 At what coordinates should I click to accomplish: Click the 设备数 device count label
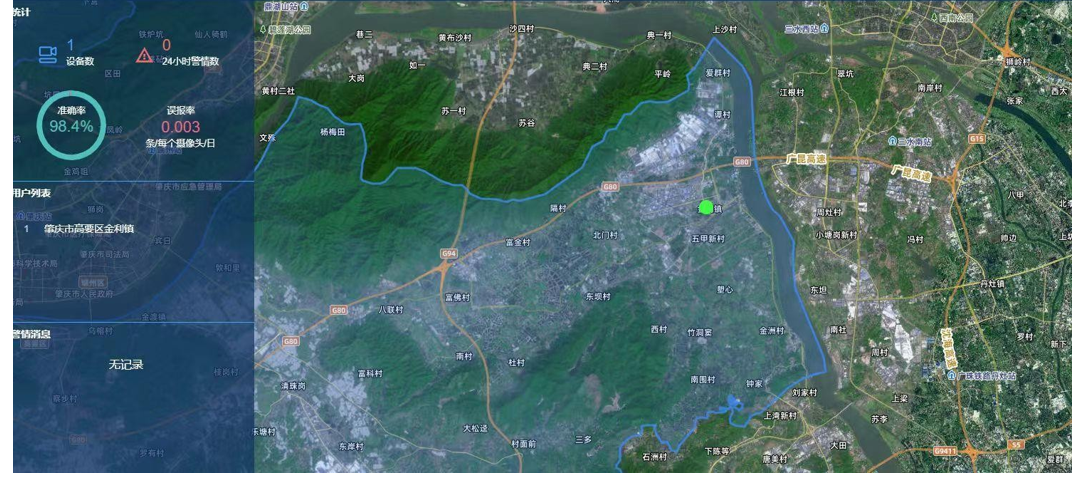(x=80, y=61)
